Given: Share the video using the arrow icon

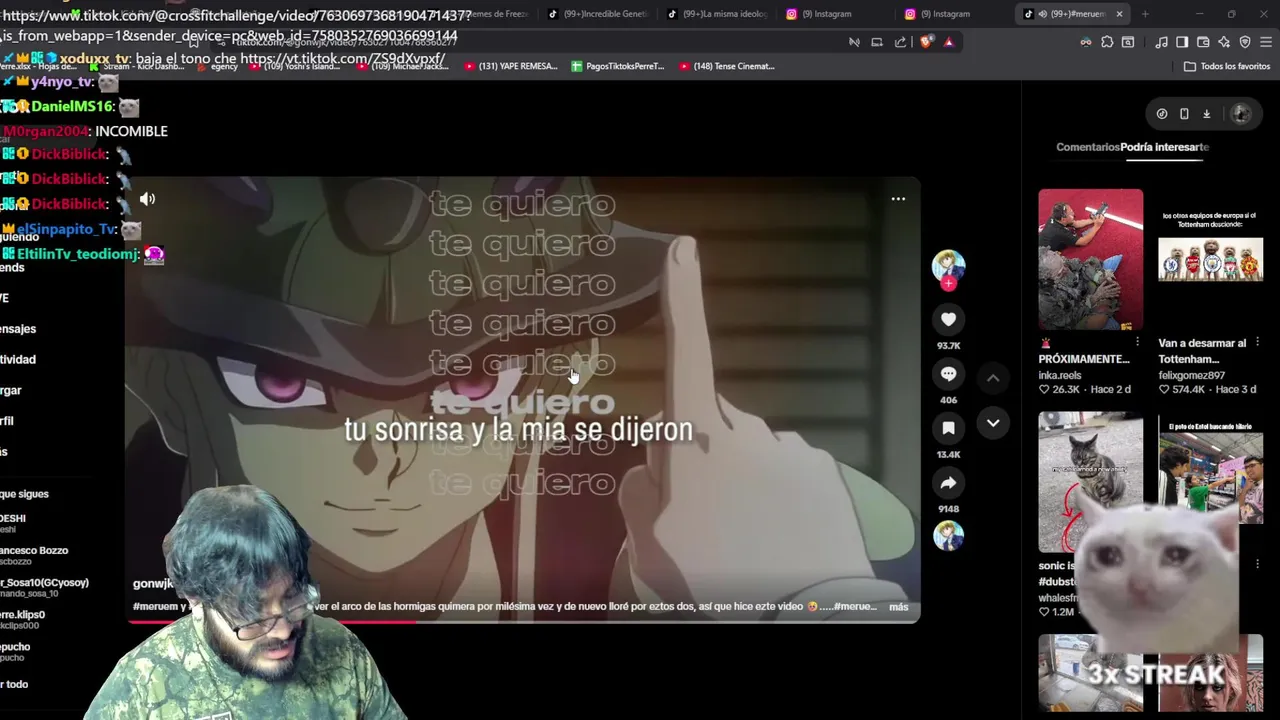Looking at the screenshot, I should pos(948,483).
